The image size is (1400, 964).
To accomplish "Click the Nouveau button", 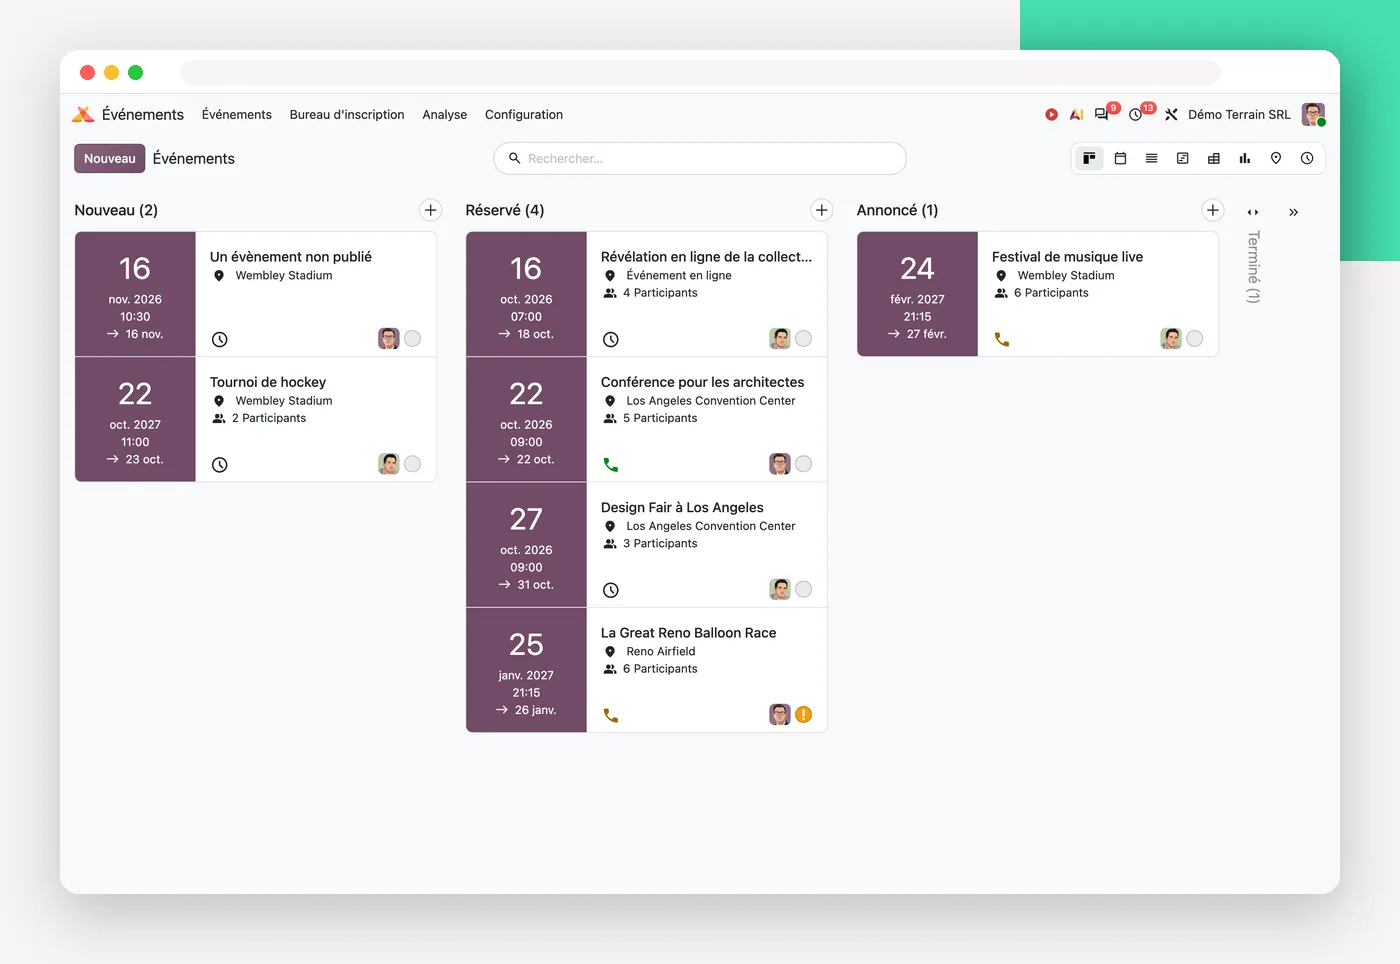I will 110,158.
